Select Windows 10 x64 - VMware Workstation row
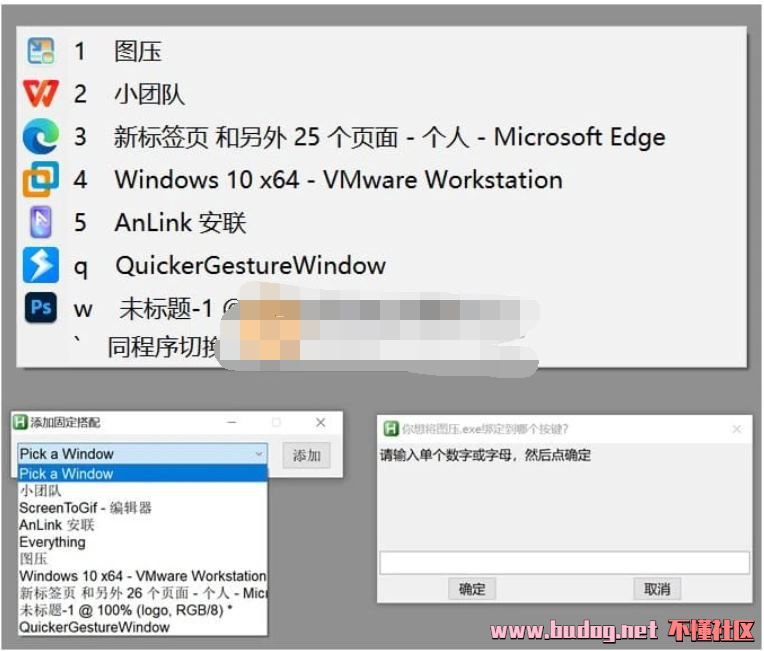764x651 pixels. pos(142,576)
